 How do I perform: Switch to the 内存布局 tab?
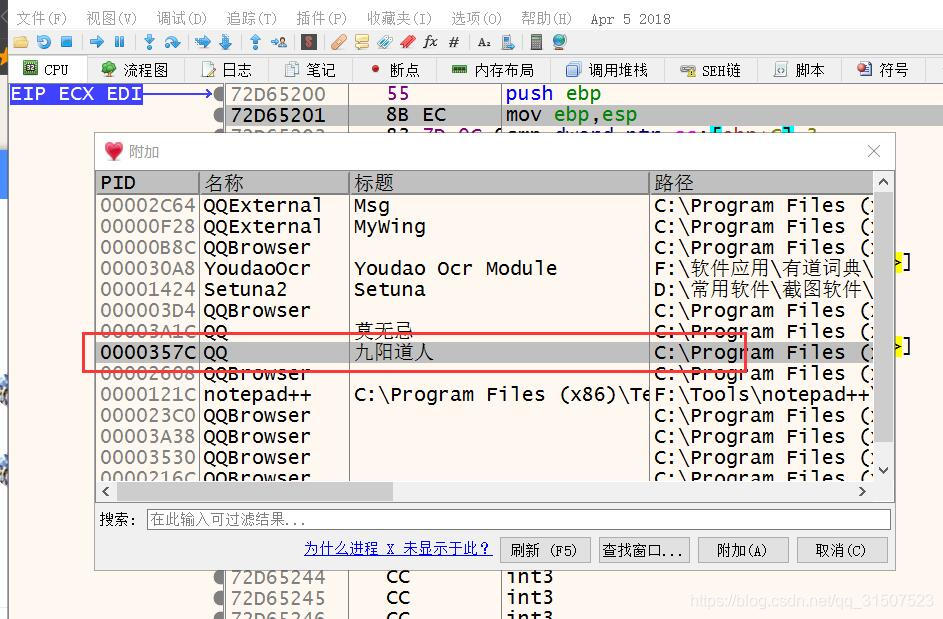point(493,70)
